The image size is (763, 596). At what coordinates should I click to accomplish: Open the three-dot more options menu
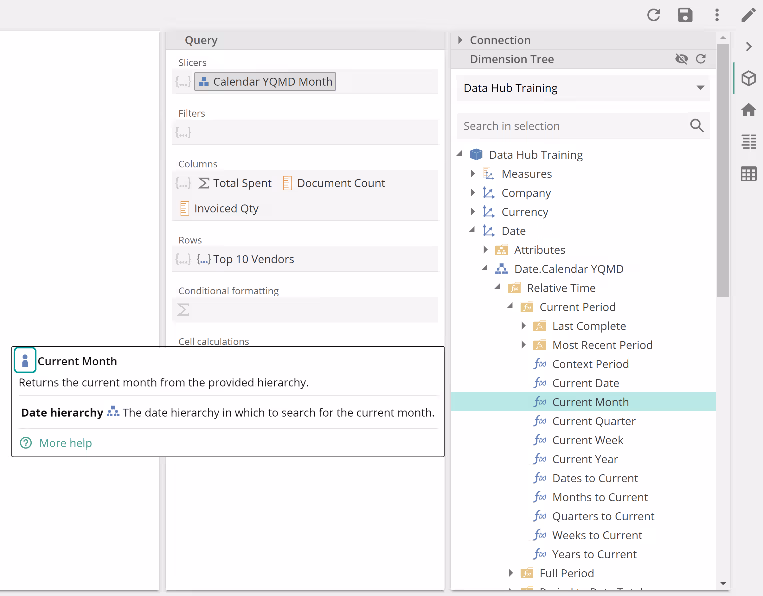[717, 15]
